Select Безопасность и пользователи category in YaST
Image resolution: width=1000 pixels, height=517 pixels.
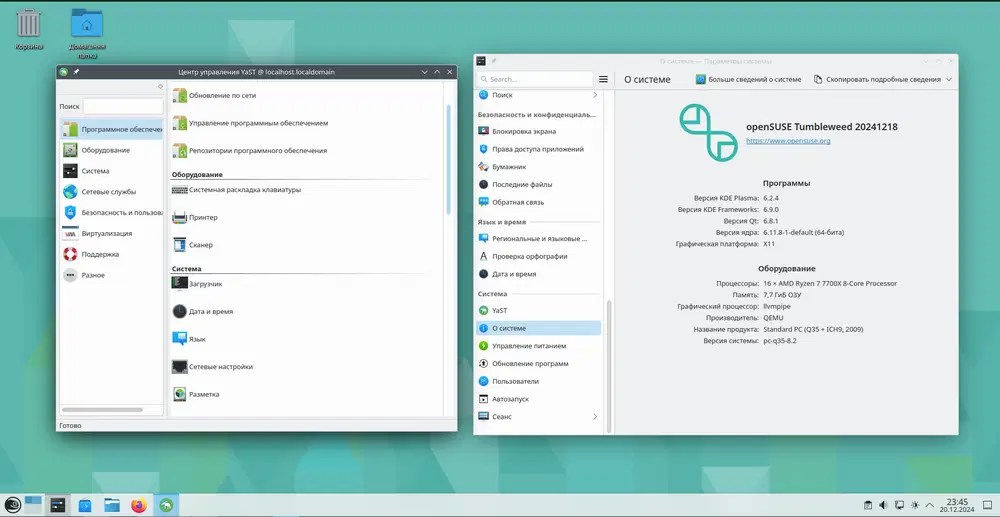tap(112, 212)
